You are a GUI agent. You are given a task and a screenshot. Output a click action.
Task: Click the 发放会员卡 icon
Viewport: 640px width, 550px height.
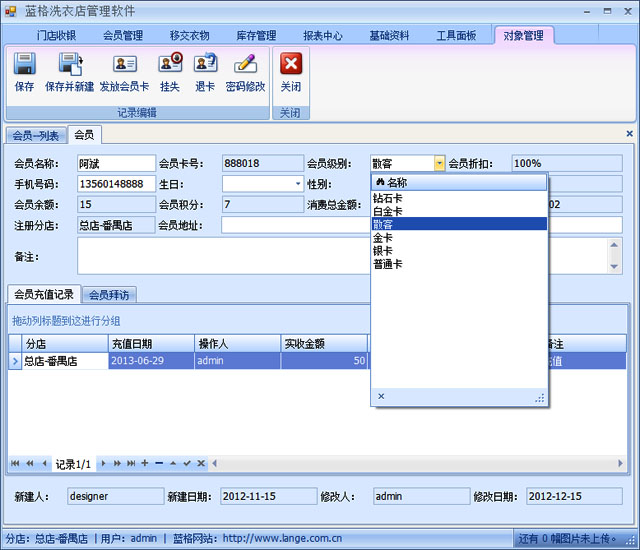(124, 64)
